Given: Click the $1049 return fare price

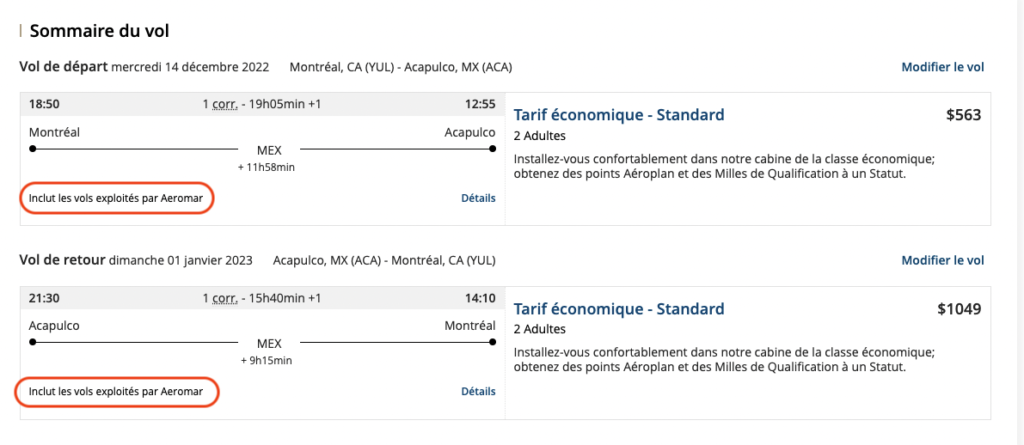Looking at the screenshot, I should pyautogui.click(x=958, y=308).
